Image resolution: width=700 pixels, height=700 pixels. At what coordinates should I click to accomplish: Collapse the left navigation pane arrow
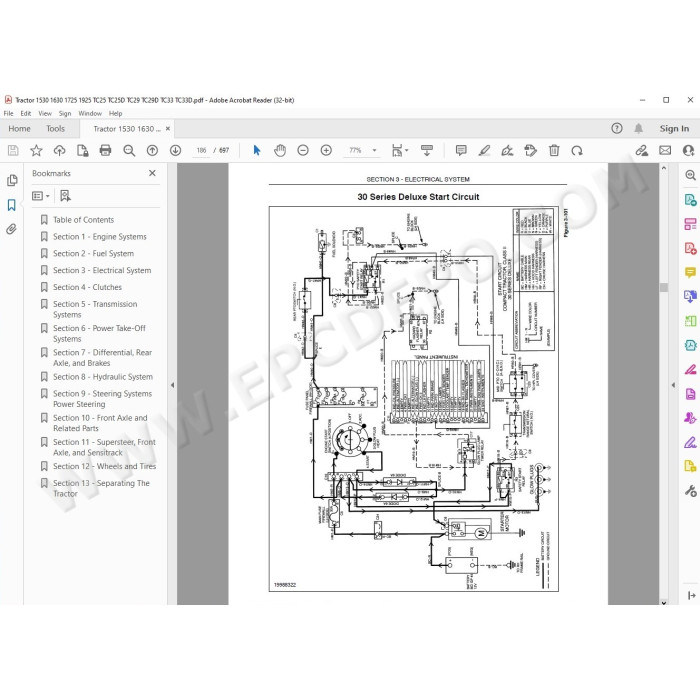click(x=172, y=385)
